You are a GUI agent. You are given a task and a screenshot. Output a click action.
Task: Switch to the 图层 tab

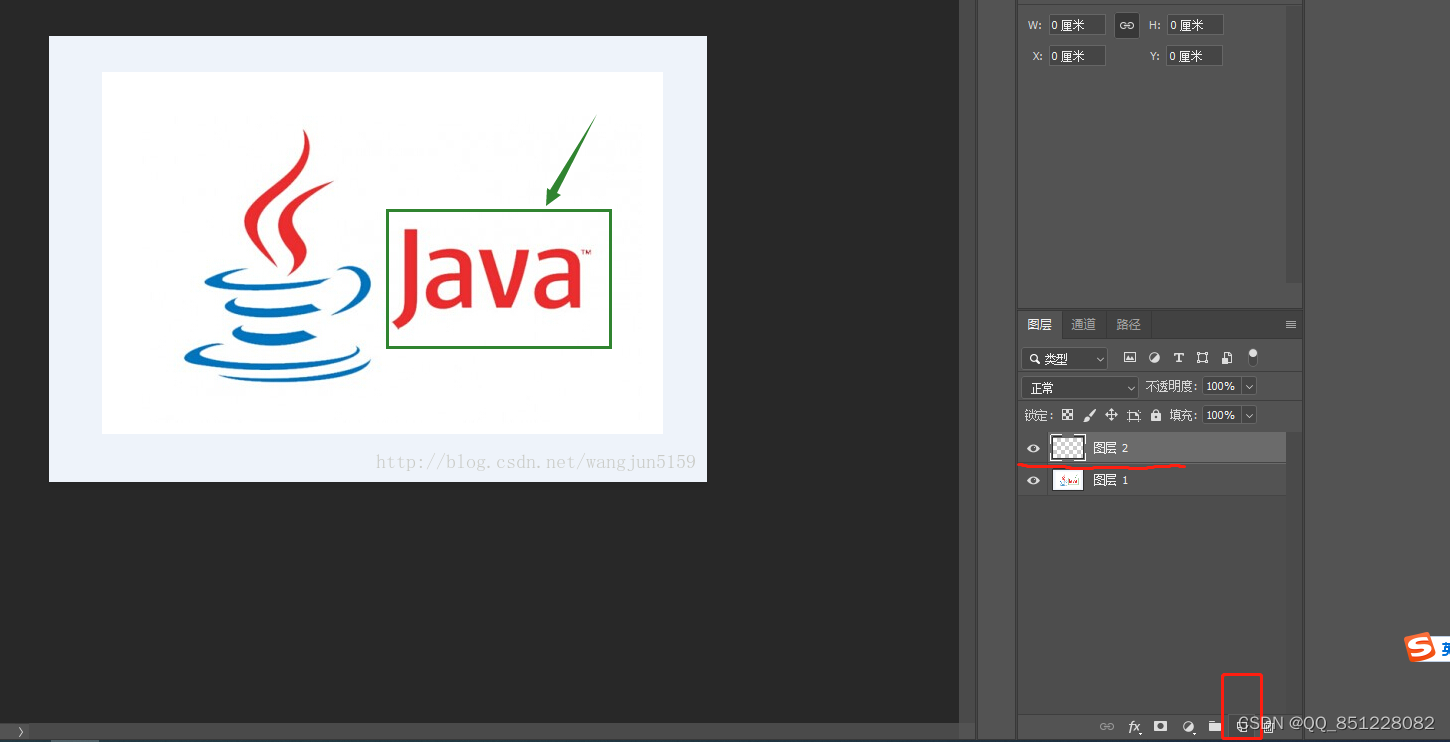(x=1040, y=324)
